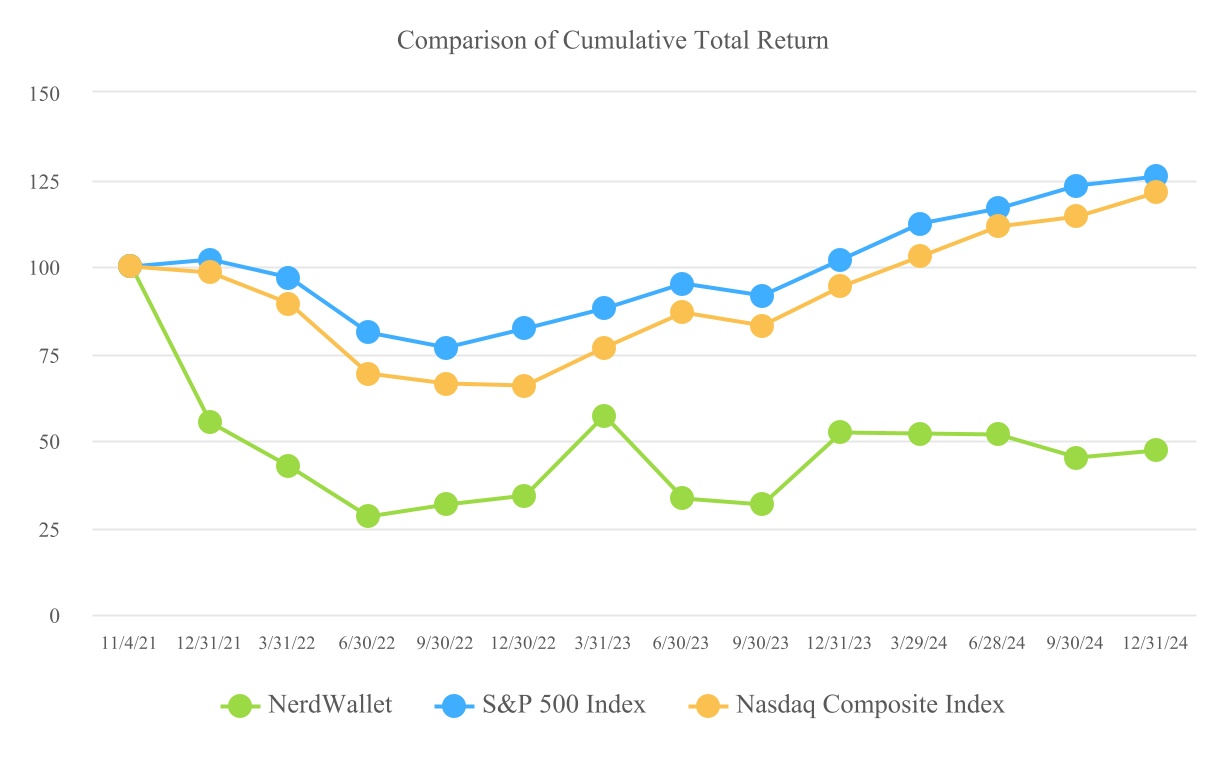Click the blue S&P 500 legend marker

[x=454, y=705]
